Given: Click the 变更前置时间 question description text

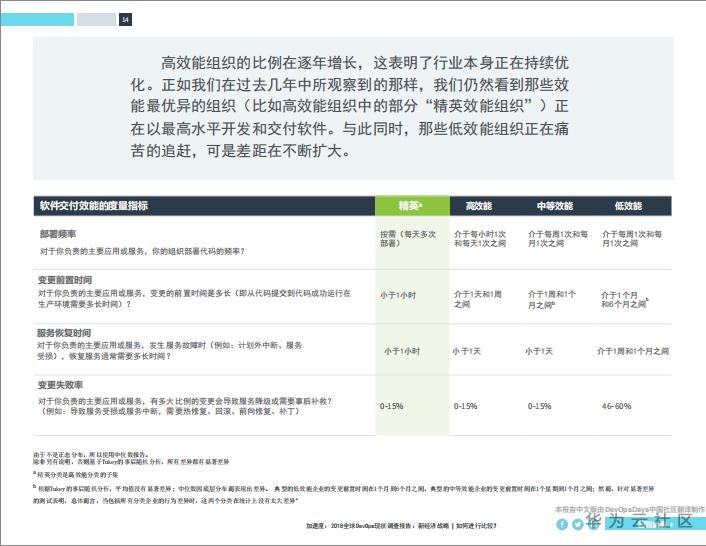Looking at the screenshot, I should (194, 298).
